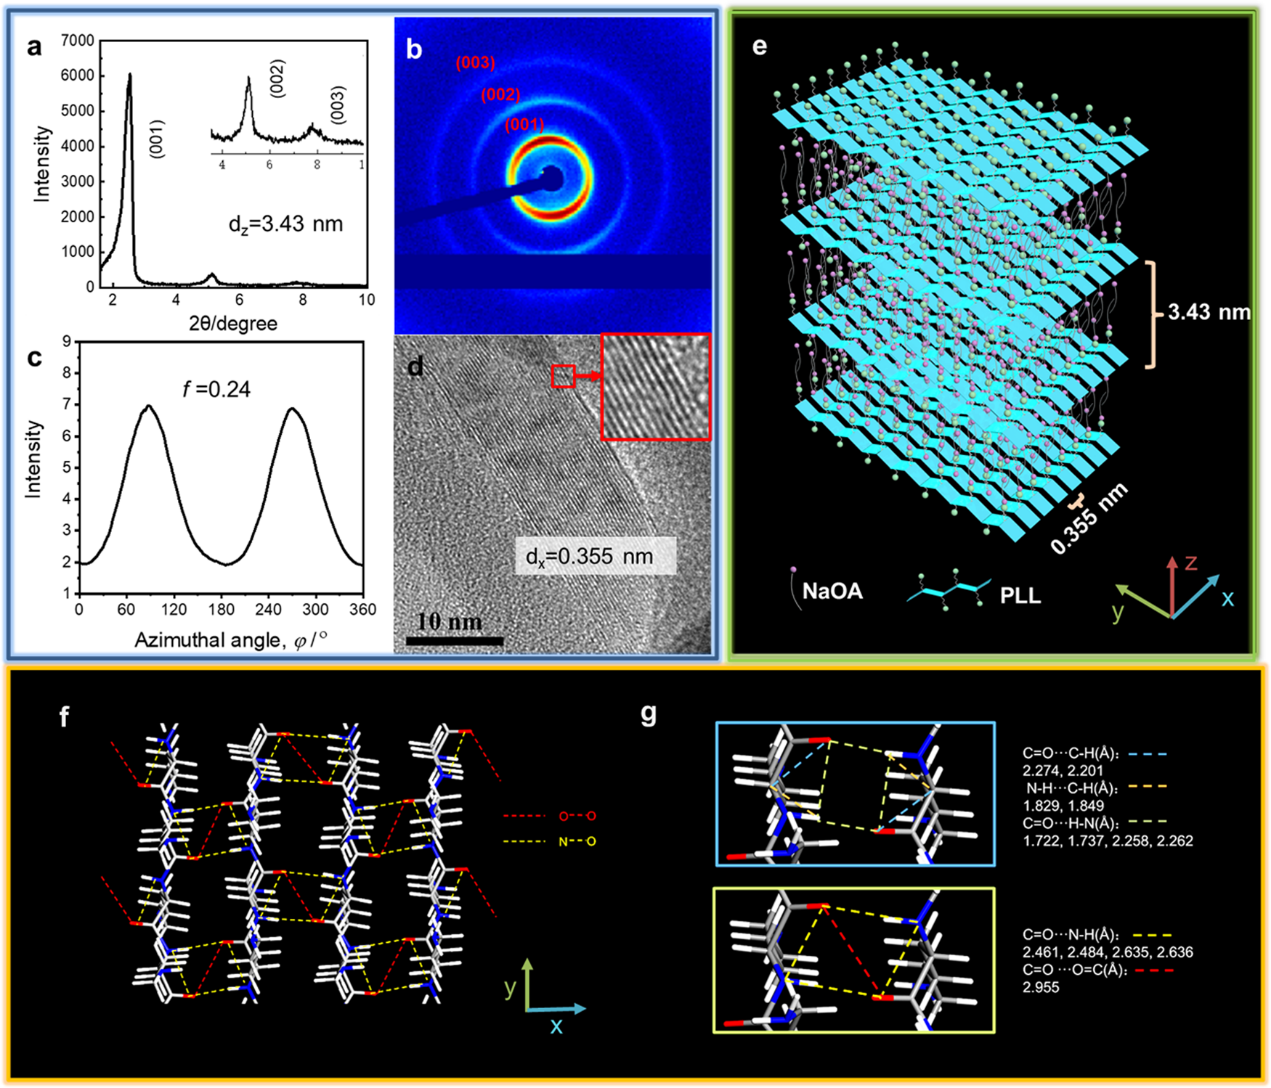Viewport: 1271px width, 1088px height.
Task: Click the red arrow pointing to the TEM inset
Action: pyautogui.click(x=588, y=377)
